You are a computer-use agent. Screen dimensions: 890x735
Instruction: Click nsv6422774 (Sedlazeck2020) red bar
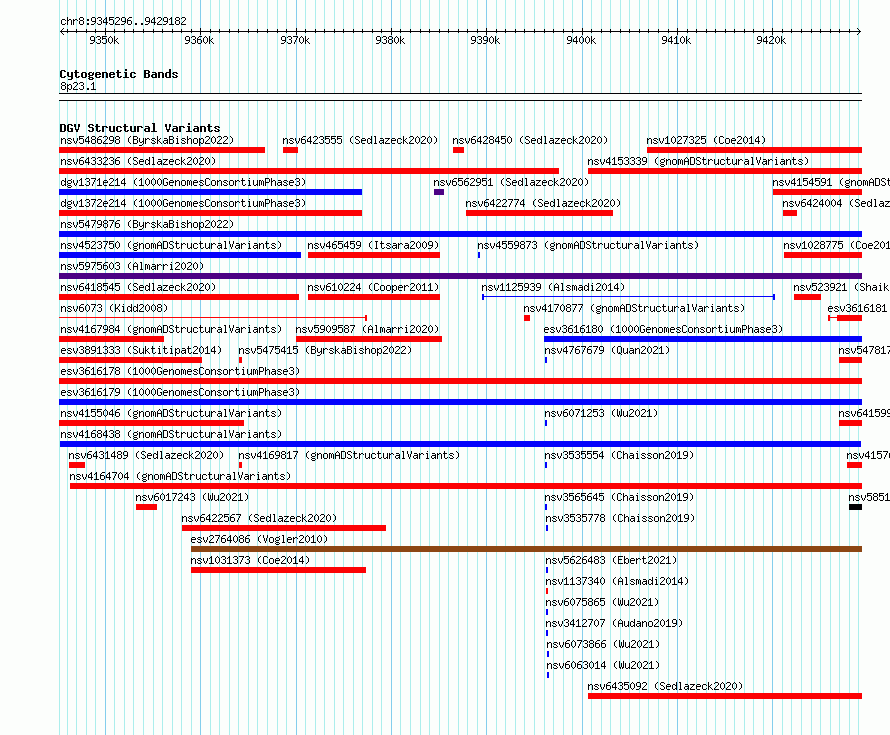539,213
